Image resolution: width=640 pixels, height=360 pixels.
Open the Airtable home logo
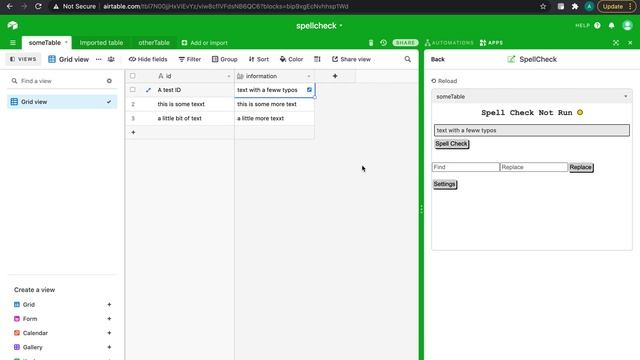click(13, 25)
